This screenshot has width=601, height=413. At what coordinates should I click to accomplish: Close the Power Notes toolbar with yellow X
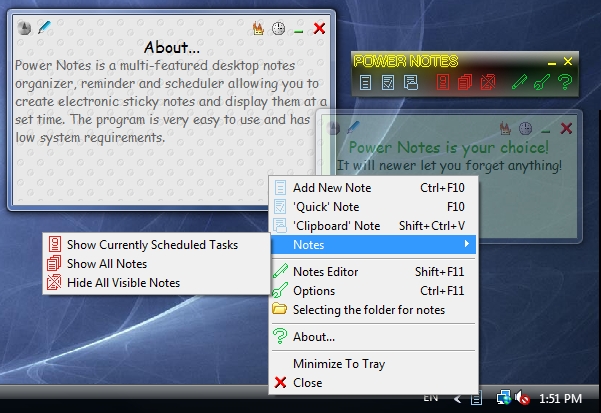[568, 61]
